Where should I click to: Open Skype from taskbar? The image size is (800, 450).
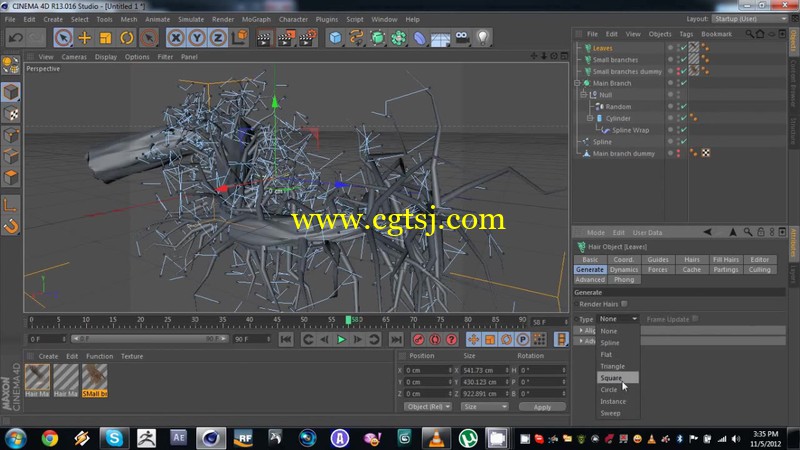pos(114,438)
